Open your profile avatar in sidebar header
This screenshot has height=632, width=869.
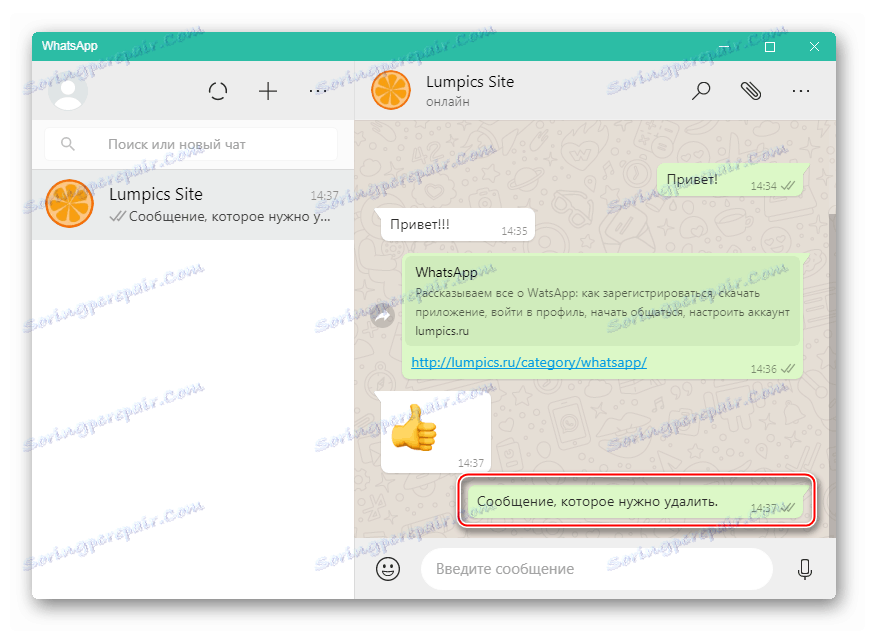68,91
